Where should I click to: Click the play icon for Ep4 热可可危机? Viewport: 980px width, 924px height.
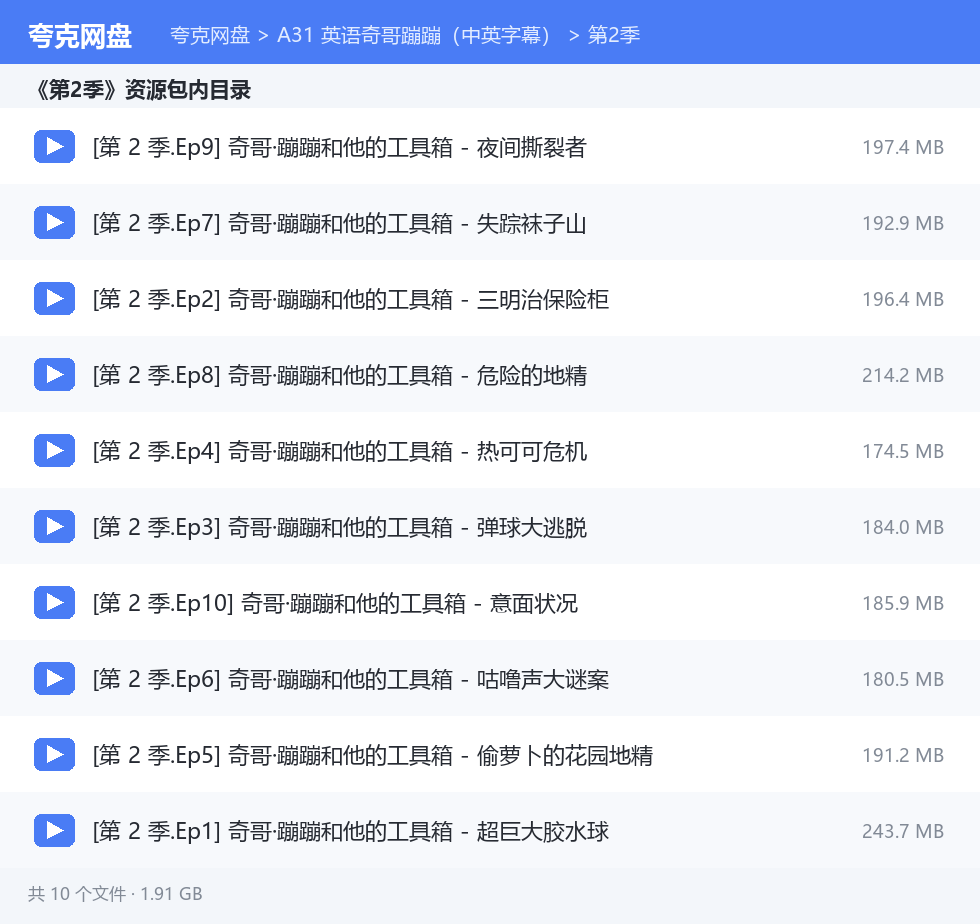(54, 450)
